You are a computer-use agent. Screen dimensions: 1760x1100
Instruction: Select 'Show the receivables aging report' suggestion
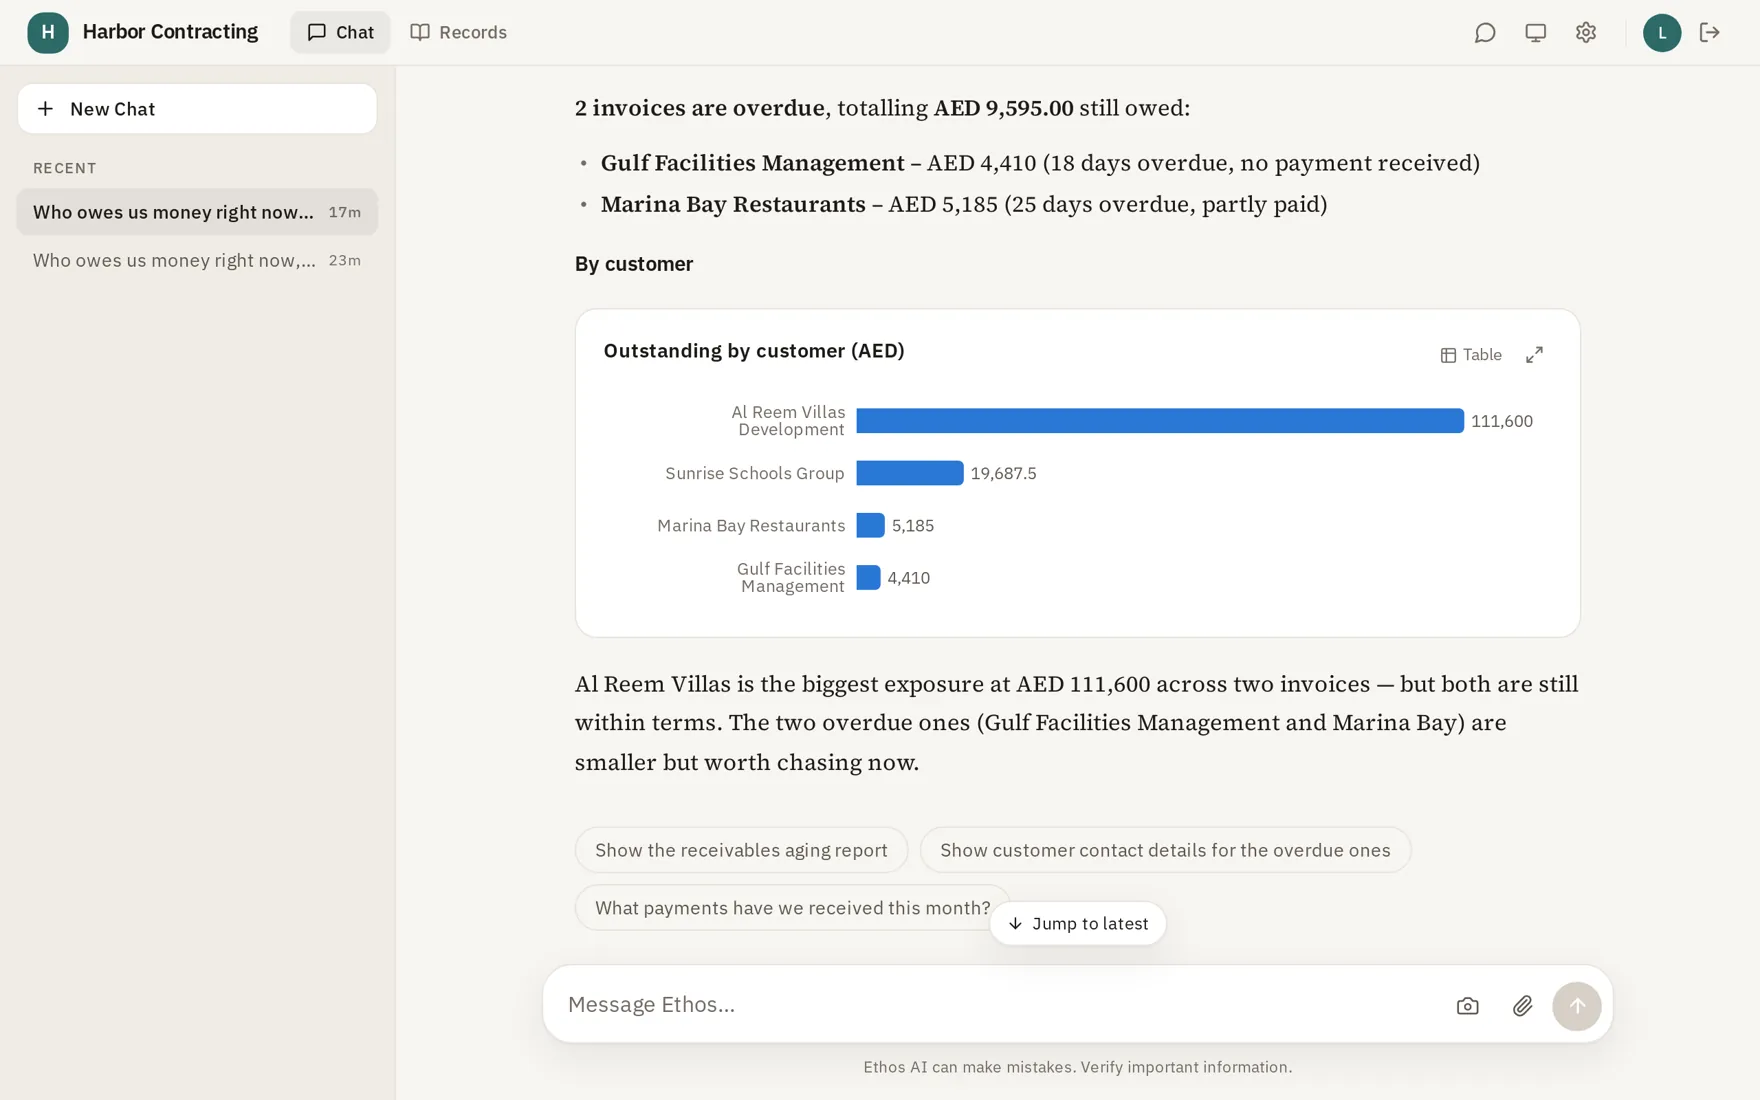click(741, 850)
